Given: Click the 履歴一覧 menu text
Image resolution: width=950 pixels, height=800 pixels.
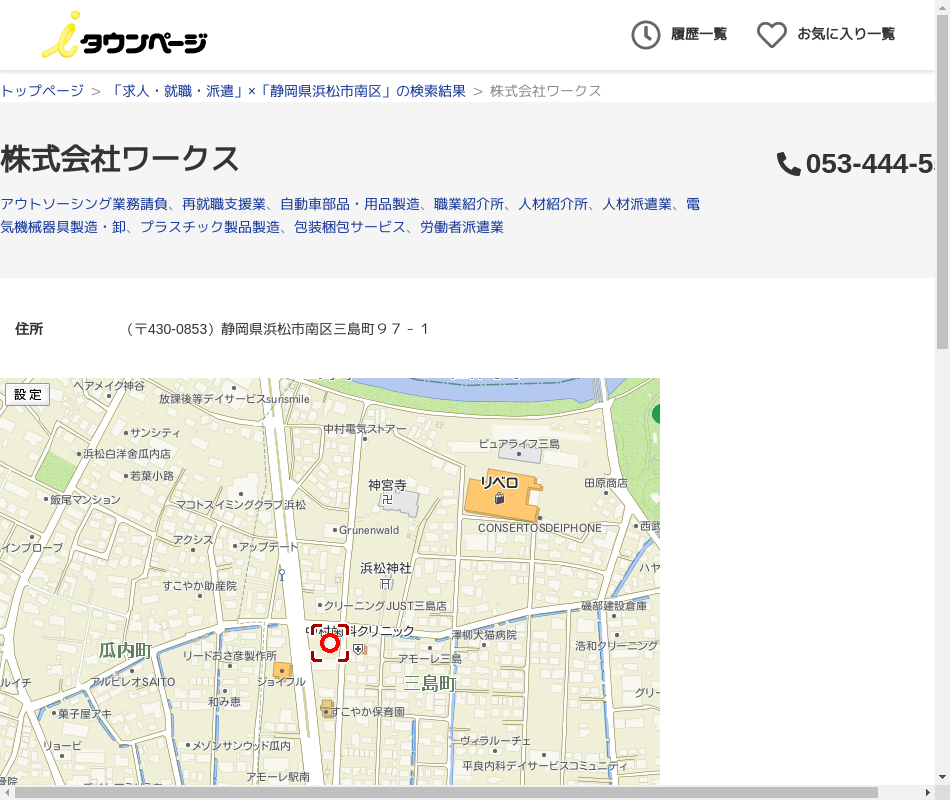Looking at the screenshot, I should 699,35.
